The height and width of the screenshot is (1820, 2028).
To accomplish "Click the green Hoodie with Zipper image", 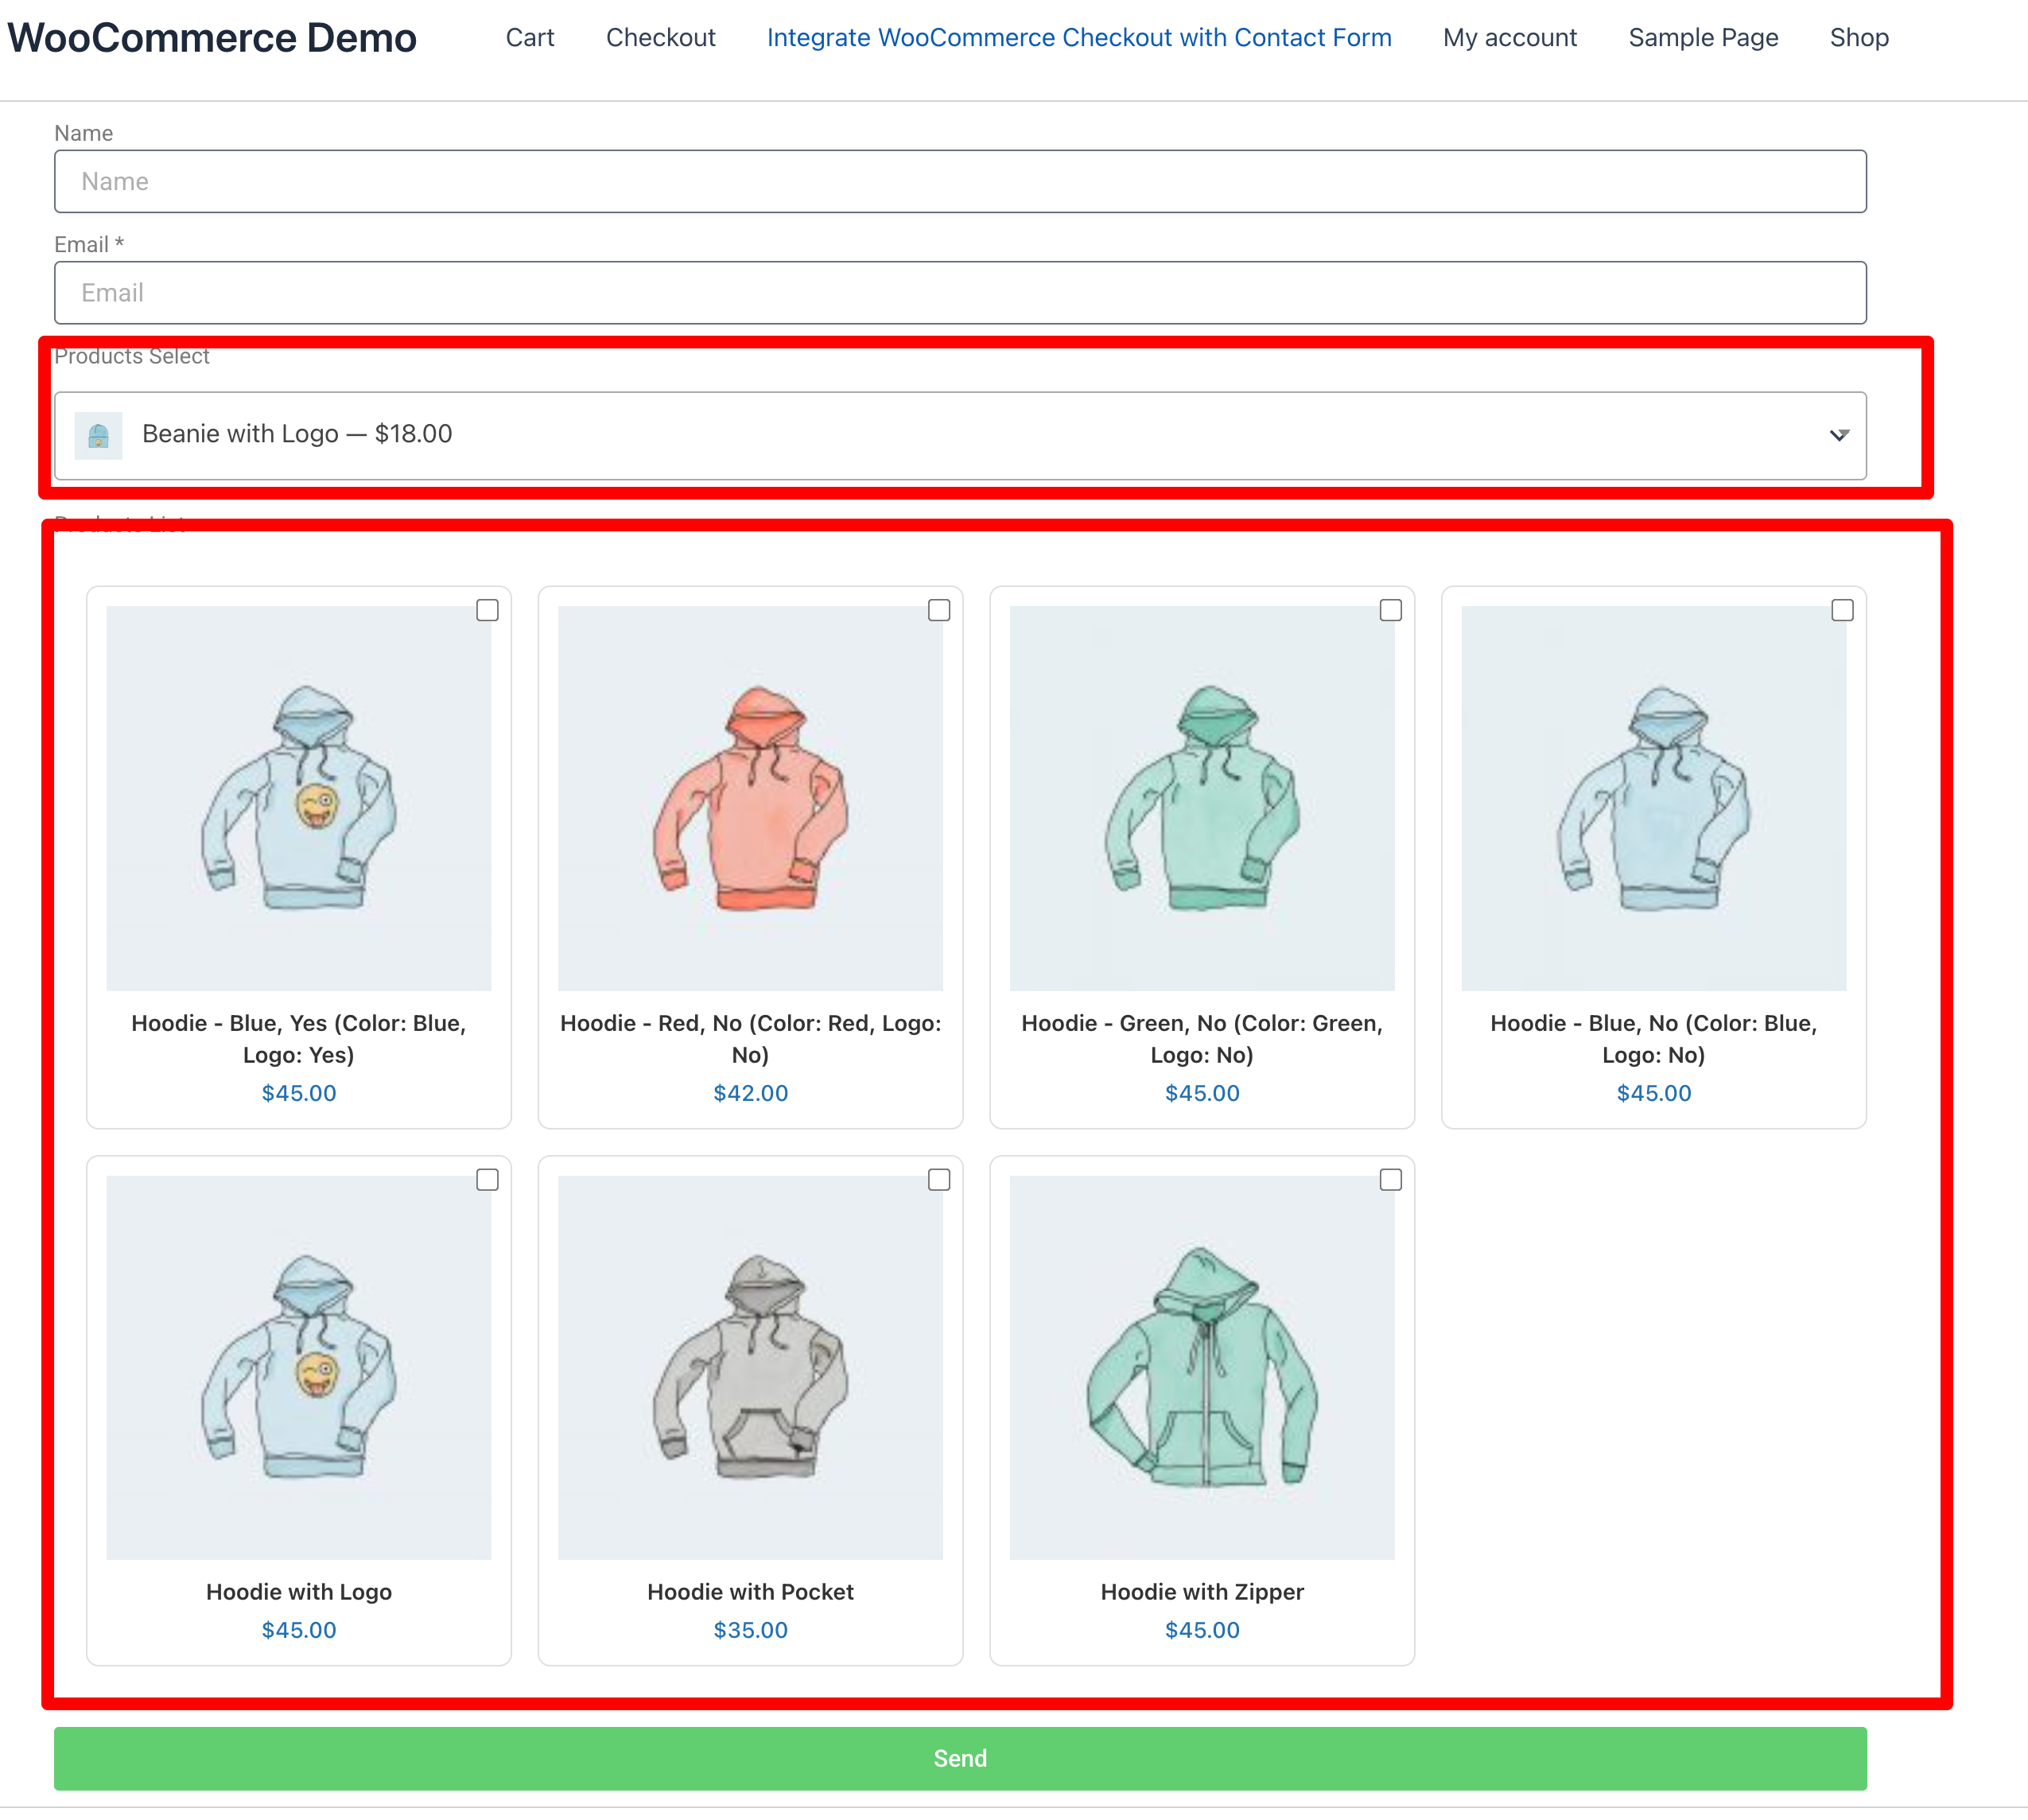I will 1202,1368.
